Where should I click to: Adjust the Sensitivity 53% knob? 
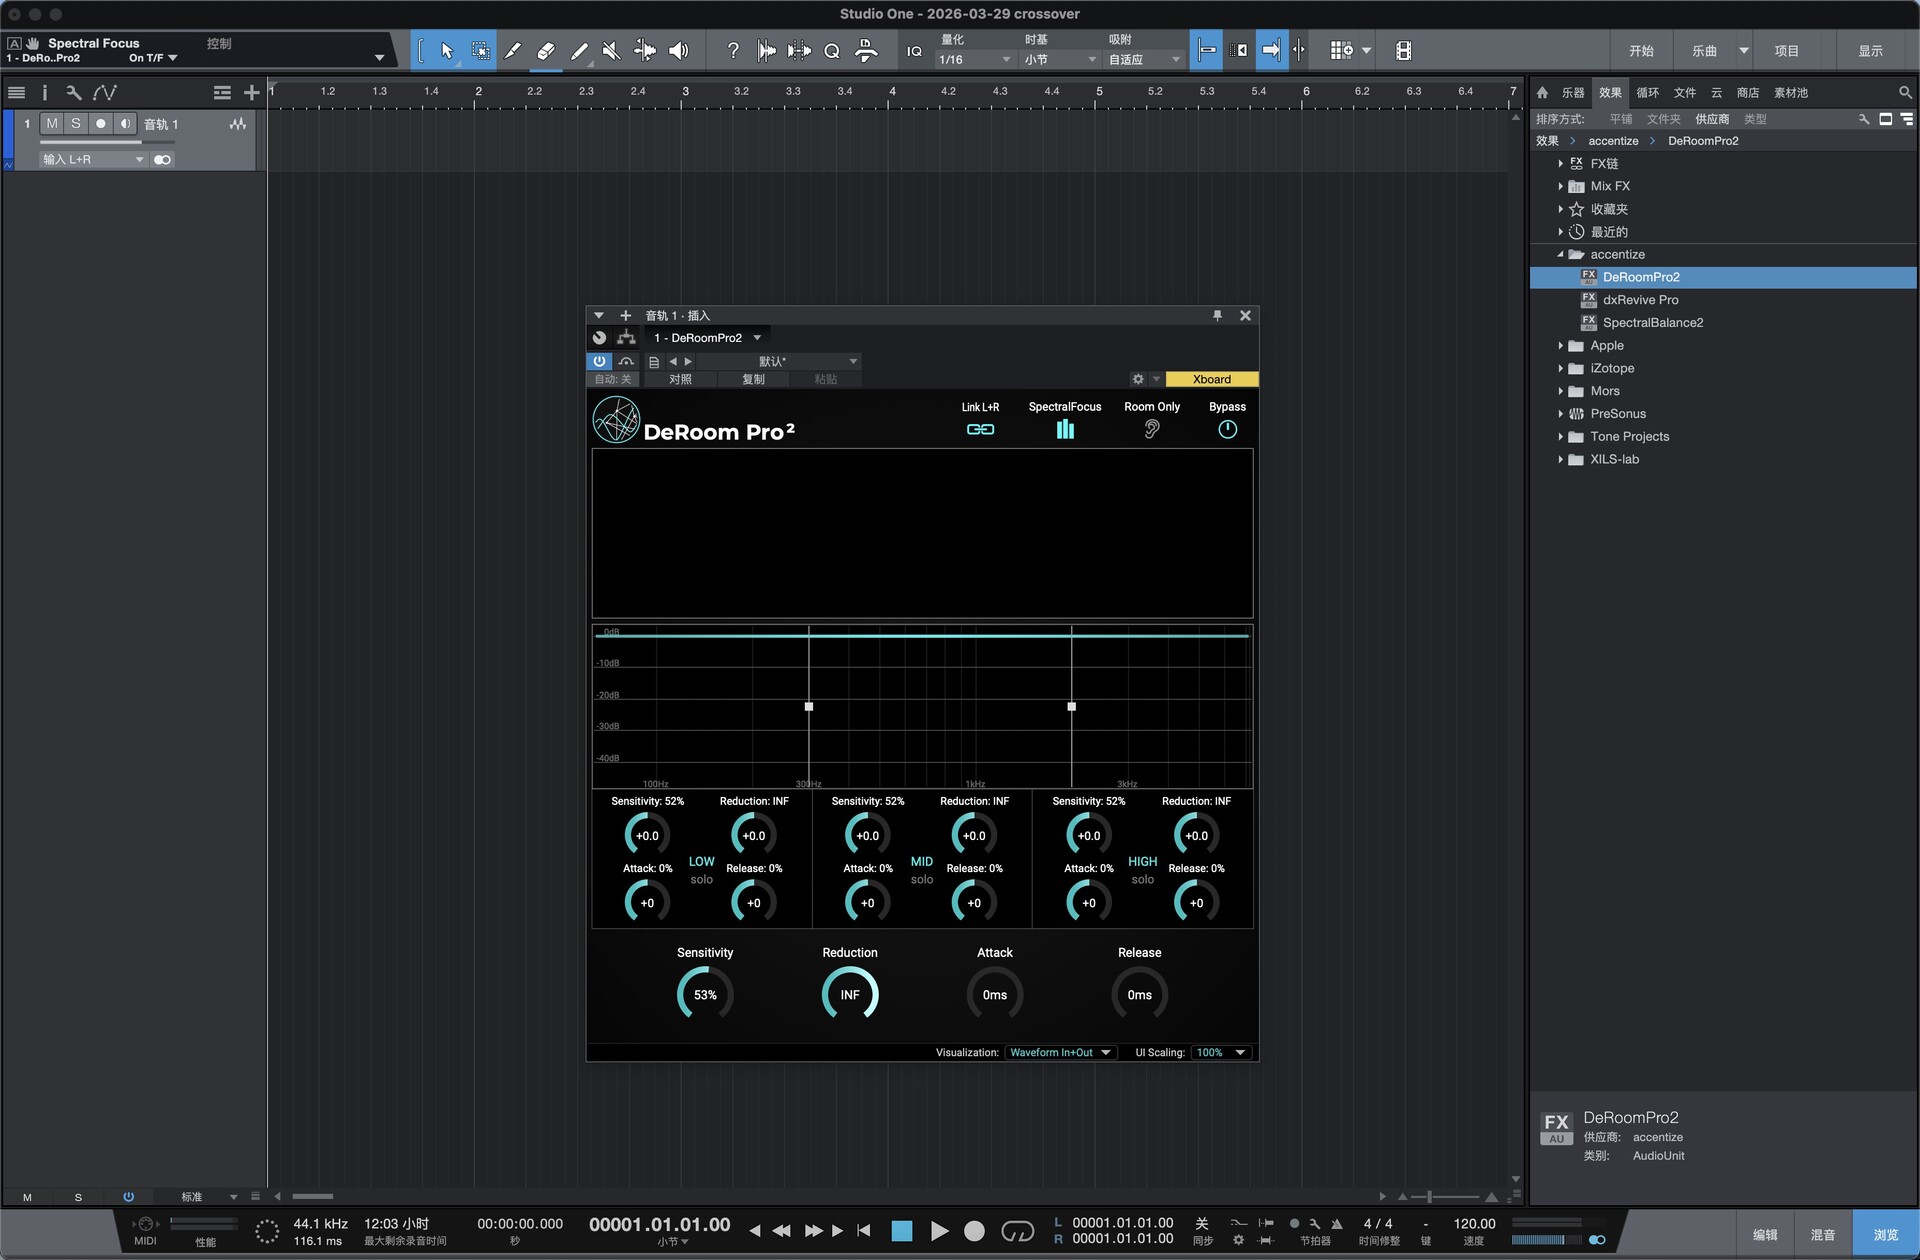[705, 993]
